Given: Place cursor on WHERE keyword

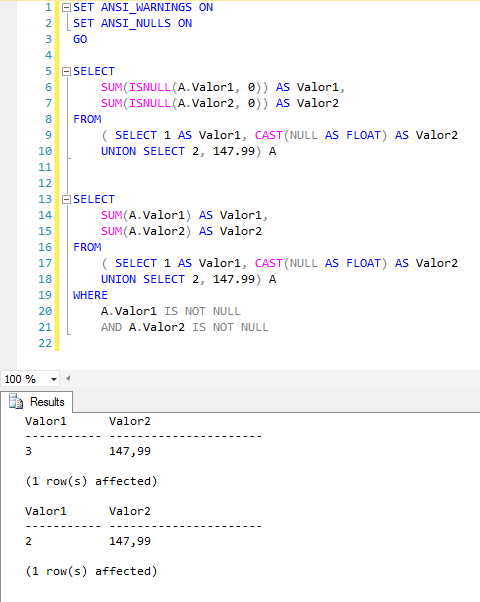Looking at the screenshot, I should [90, 295].
